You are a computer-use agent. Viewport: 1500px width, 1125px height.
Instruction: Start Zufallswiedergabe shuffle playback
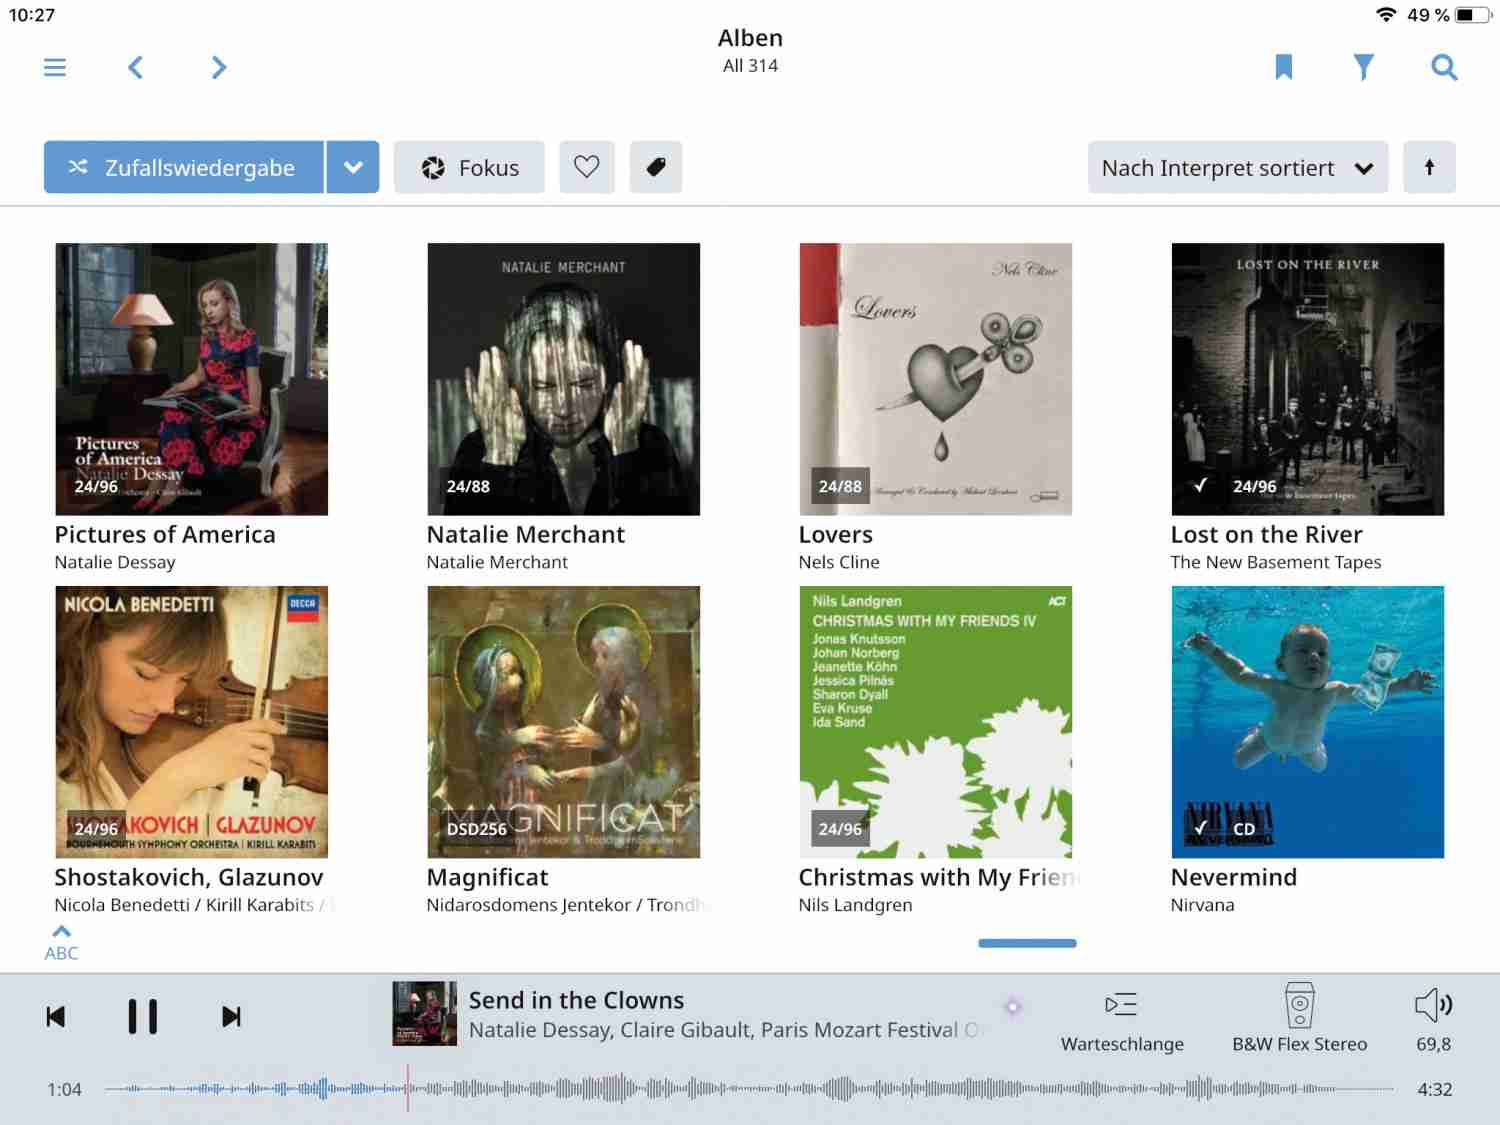tap(184, 167)
